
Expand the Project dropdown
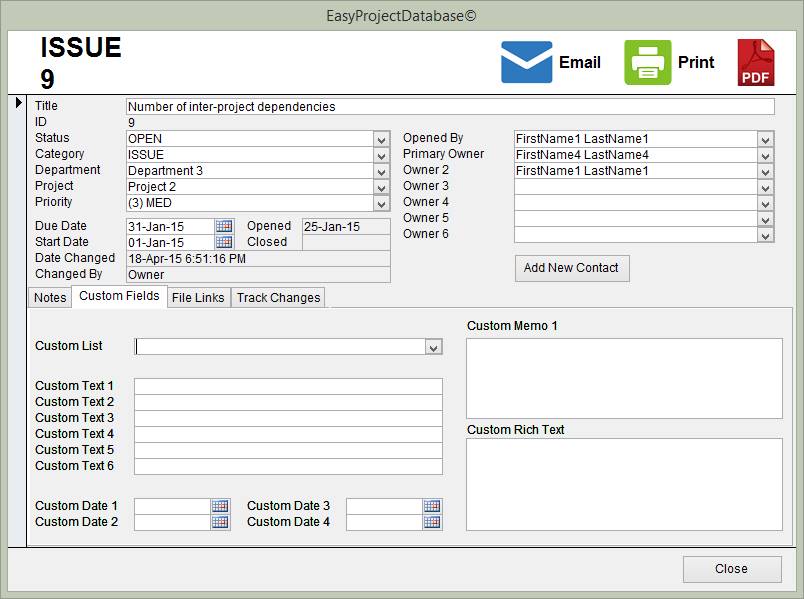381,187
